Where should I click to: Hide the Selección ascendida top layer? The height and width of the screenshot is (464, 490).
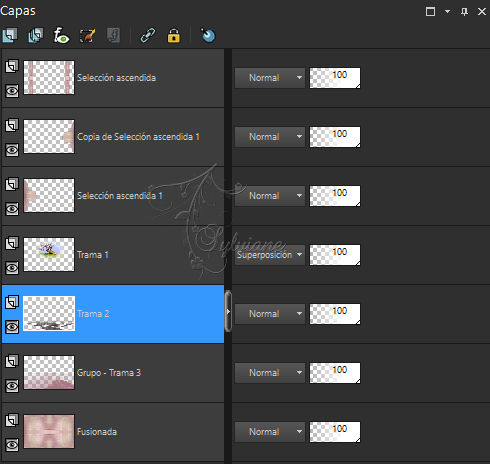coord(12,91)
